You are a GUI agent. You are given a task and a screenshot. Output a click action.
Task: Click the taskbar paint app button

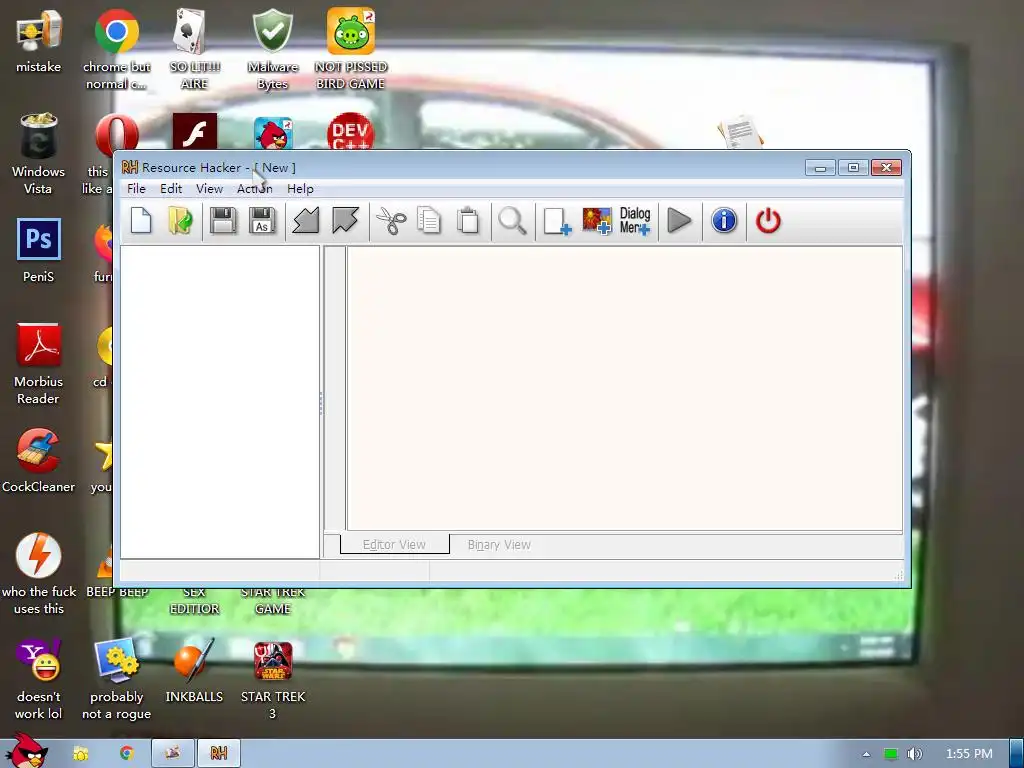(x=172, y=754)
